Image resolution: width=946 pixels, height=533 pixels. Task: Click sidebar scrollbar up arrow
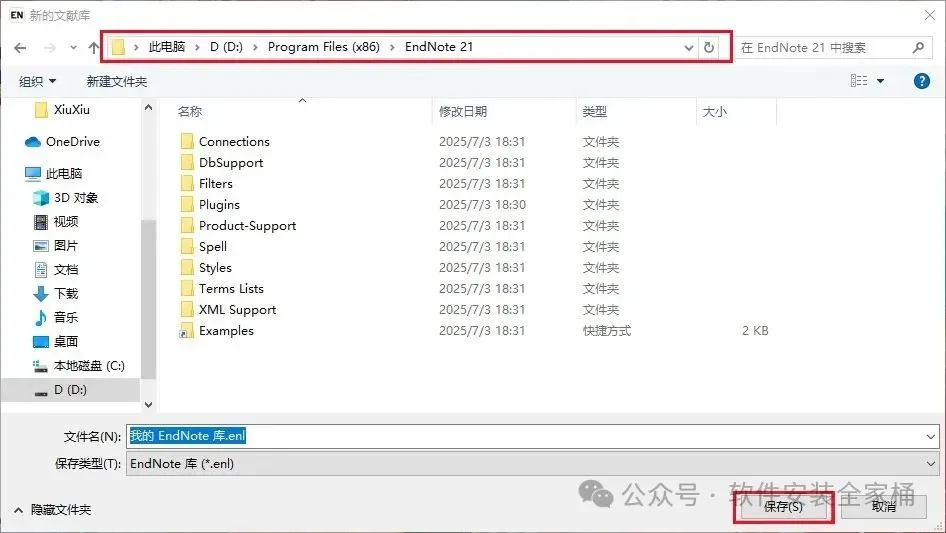pyautogui.click(x=148, y=107)
